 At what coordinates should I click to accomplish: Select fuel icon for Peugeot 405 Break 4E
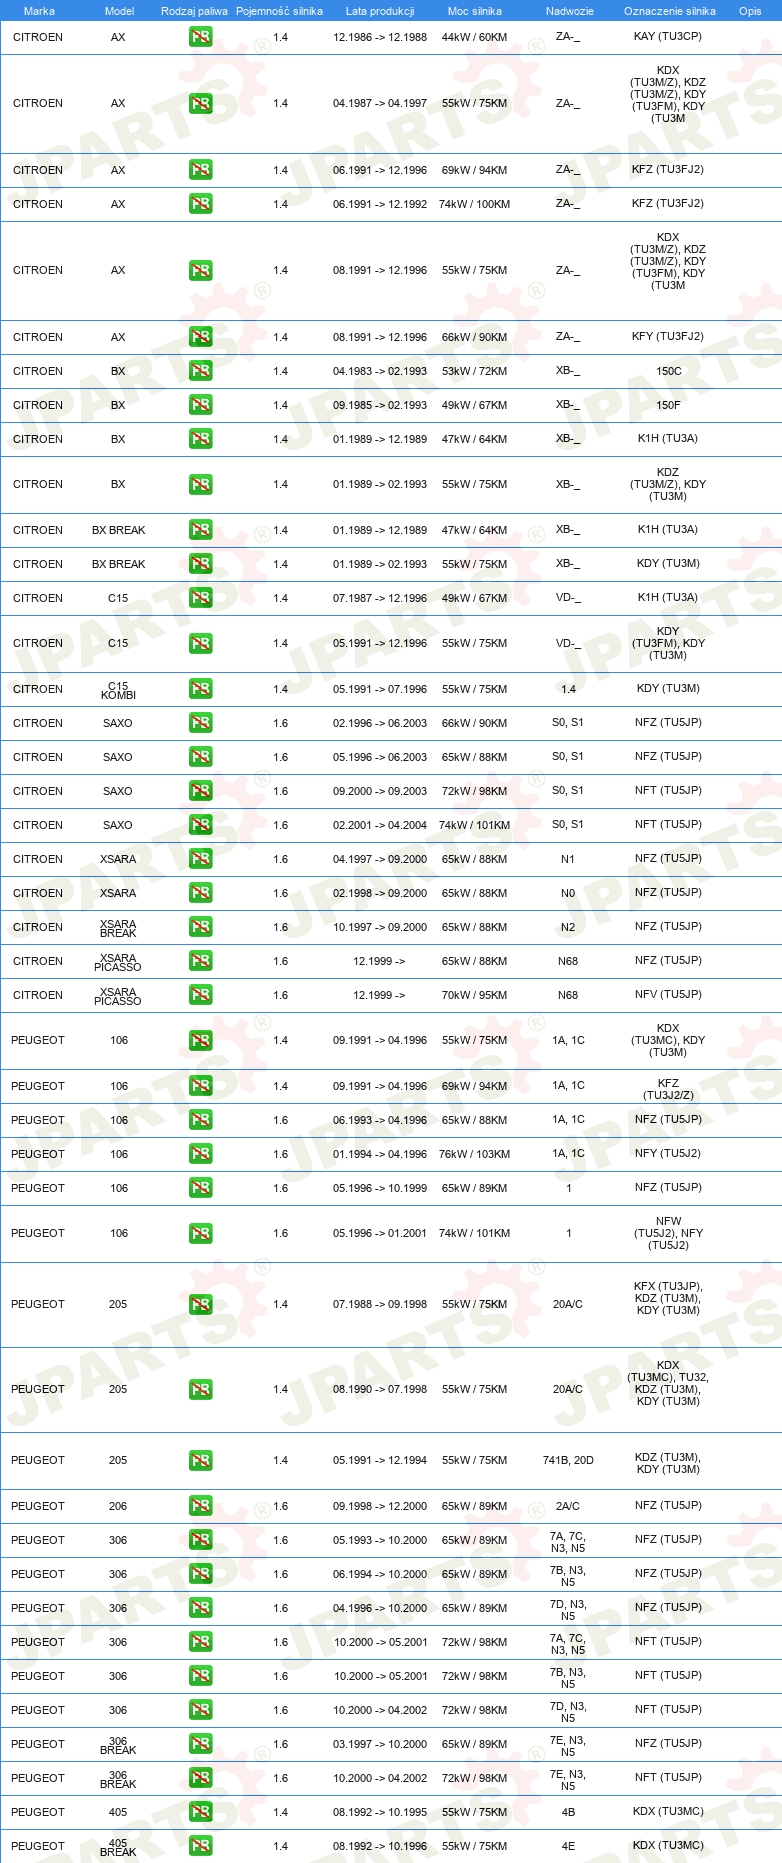pos(200,1846)
